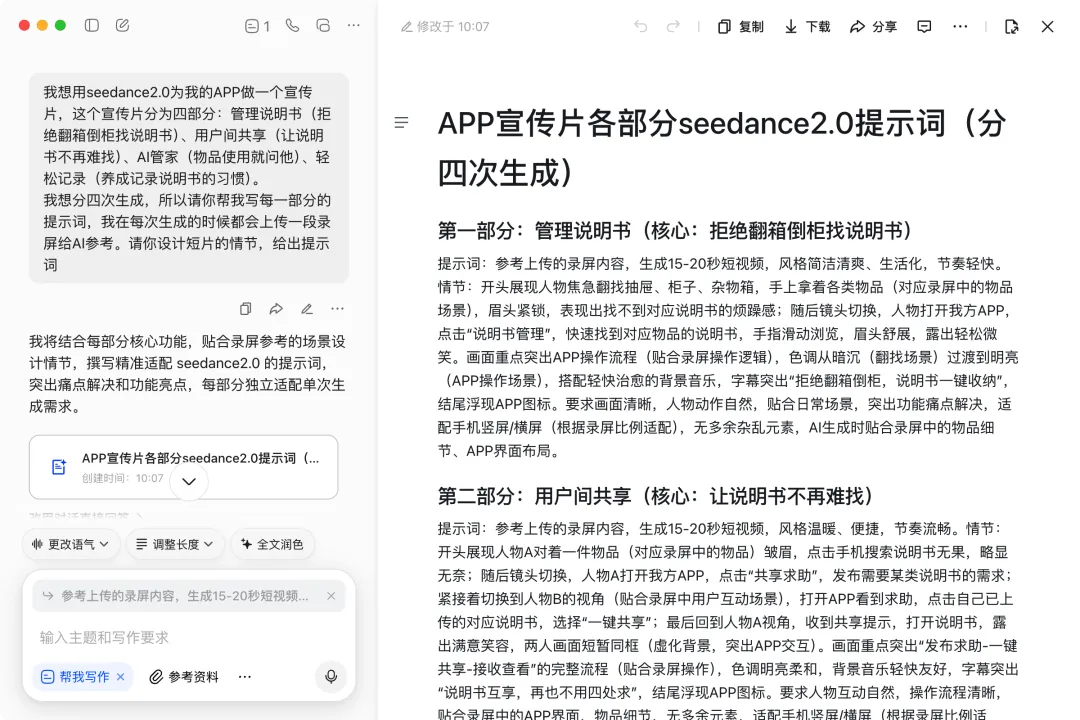1080x720 pixels.
Task: Click the 创建时间: 10:07 label on file card
Action: (x=123, y=478)
